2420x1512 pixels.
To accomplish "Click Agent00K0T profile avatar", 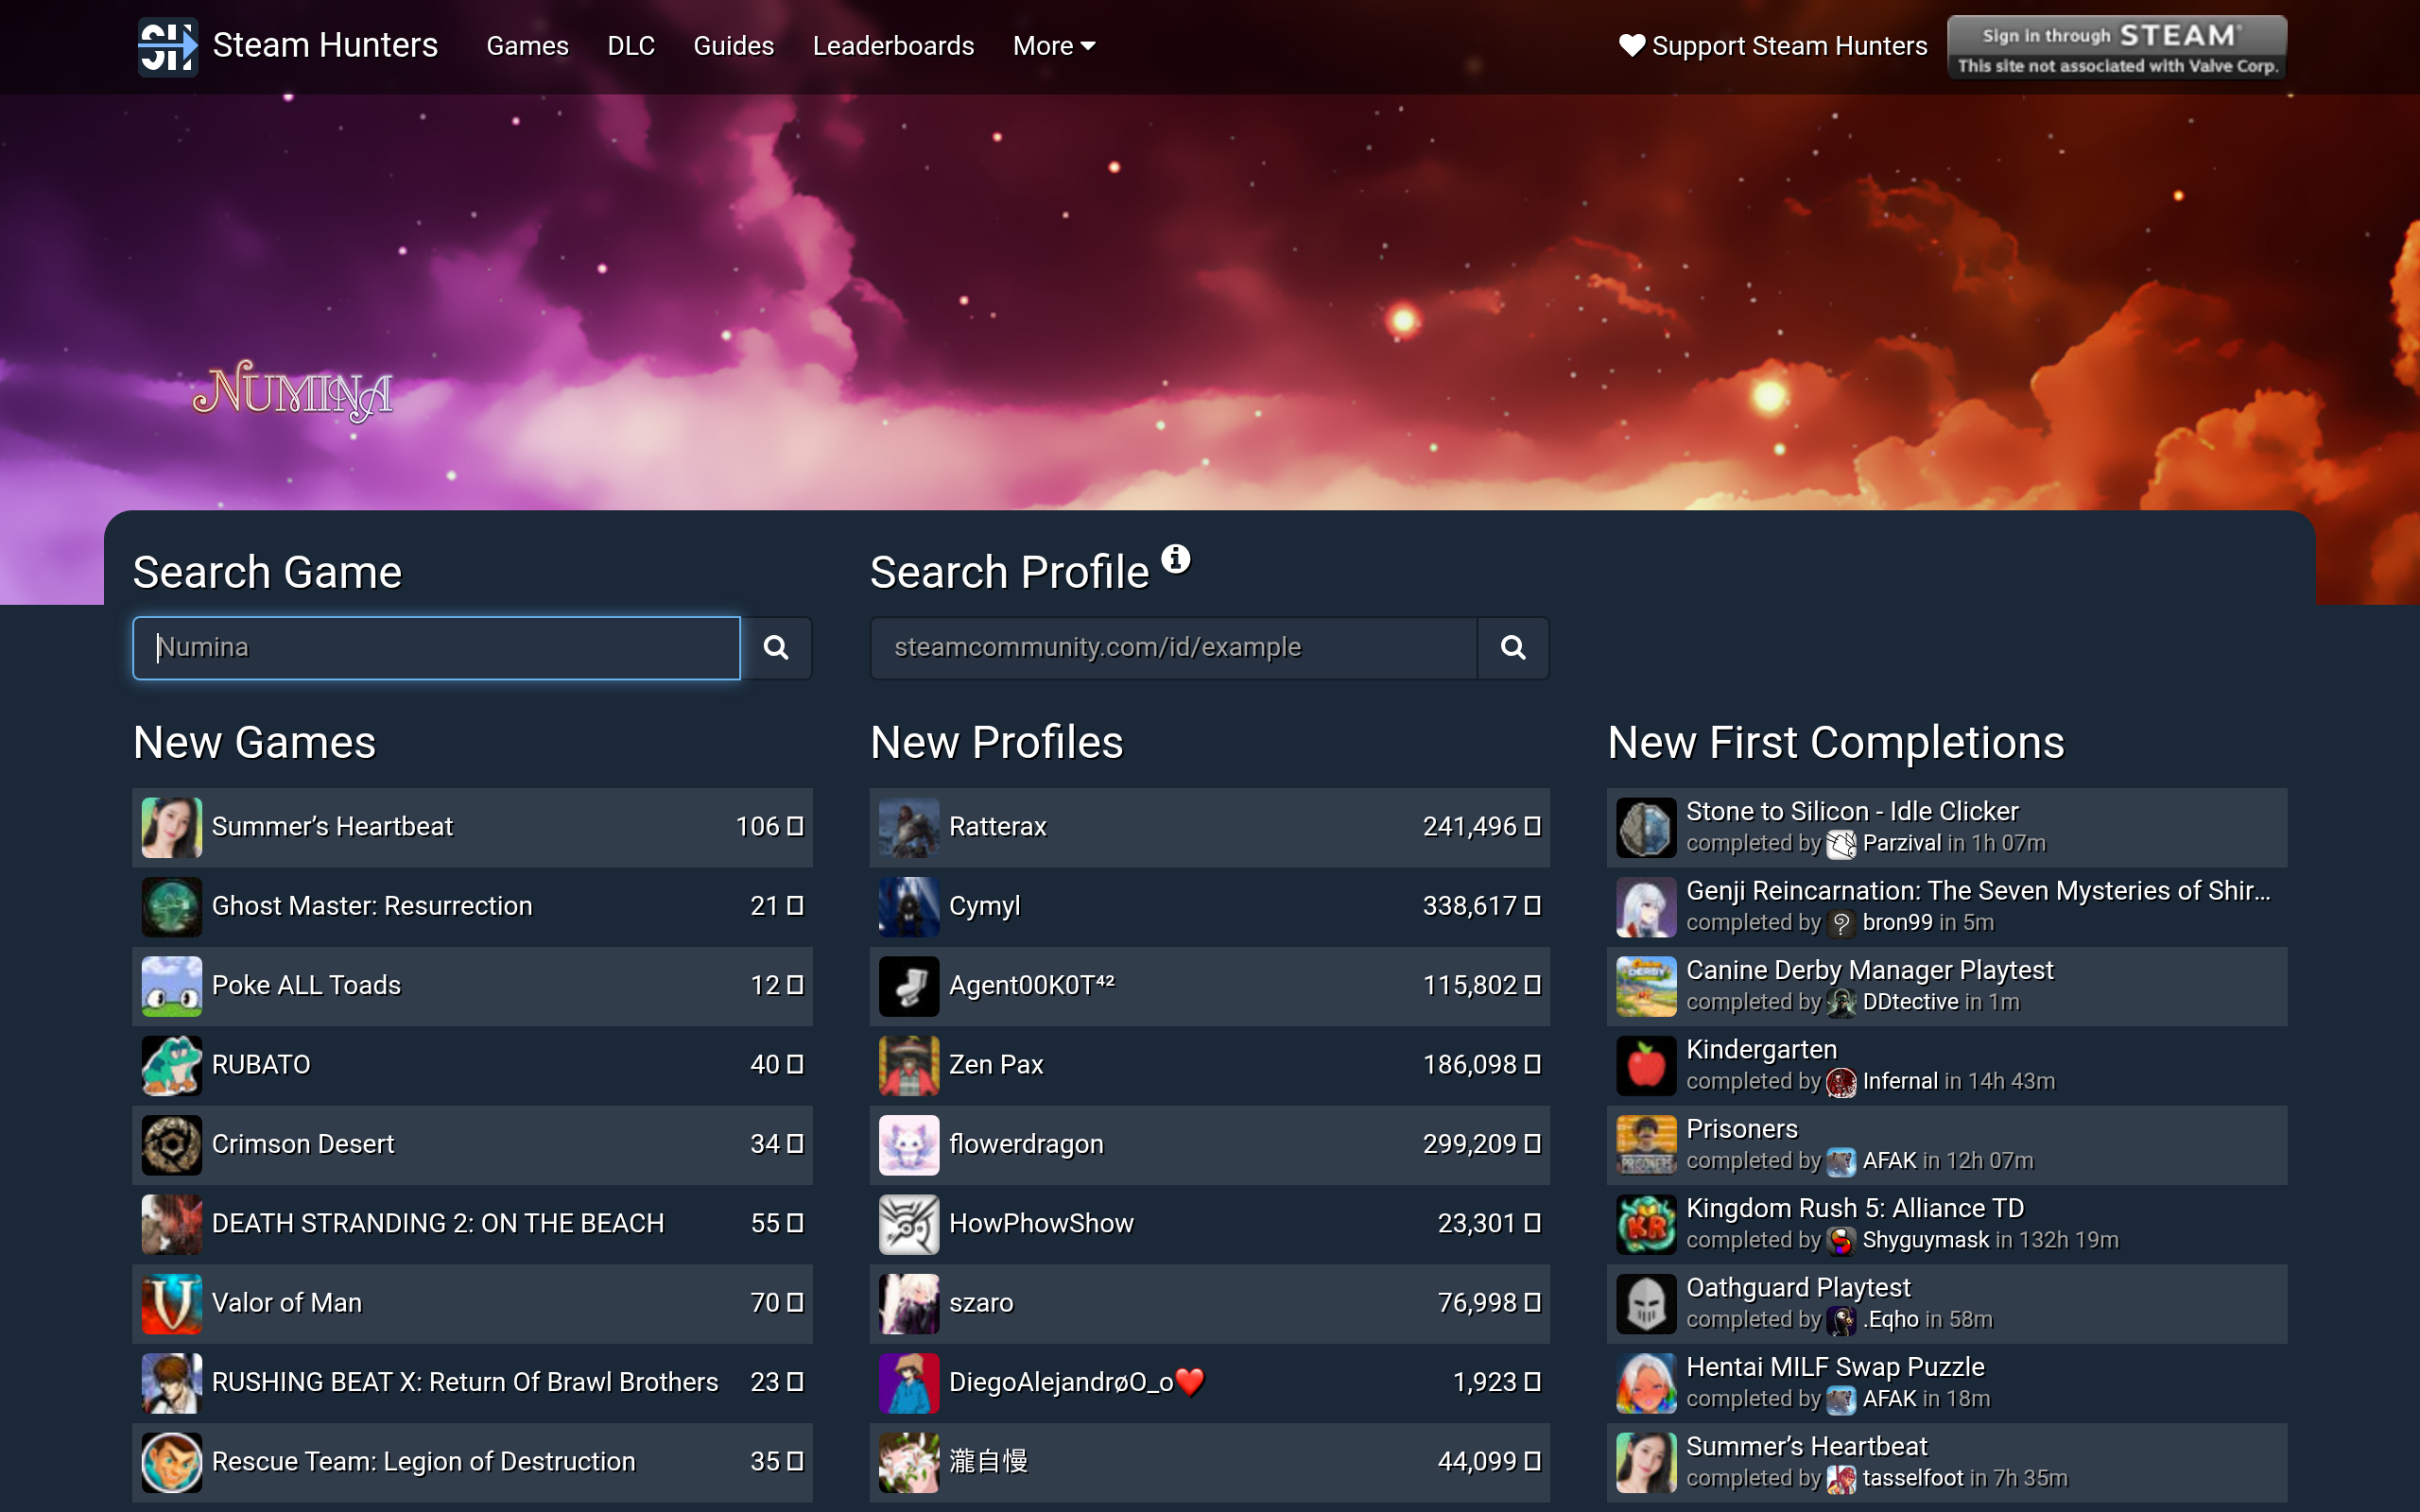I will pos(909,986).
